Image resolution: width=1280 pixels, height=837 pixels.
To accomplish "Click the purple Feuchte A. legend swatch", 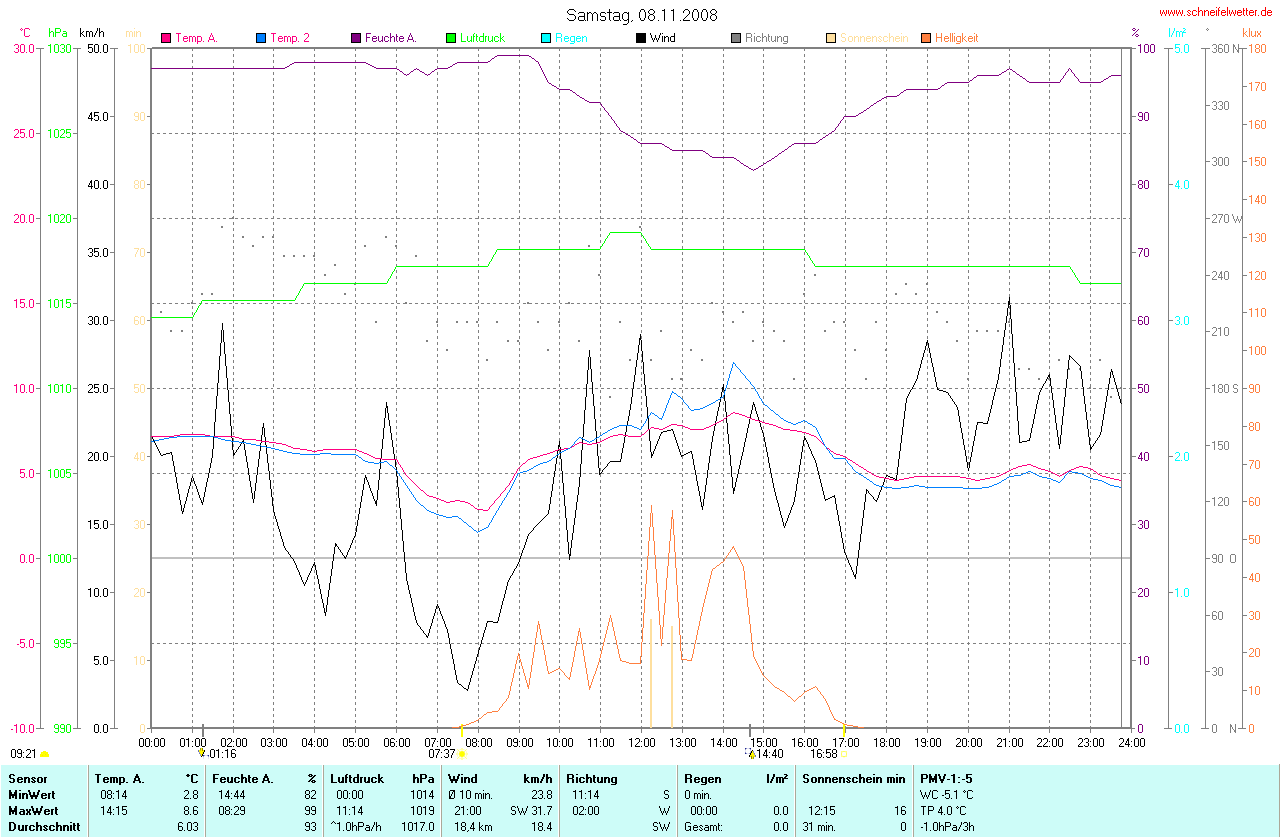I will (355, 38).
